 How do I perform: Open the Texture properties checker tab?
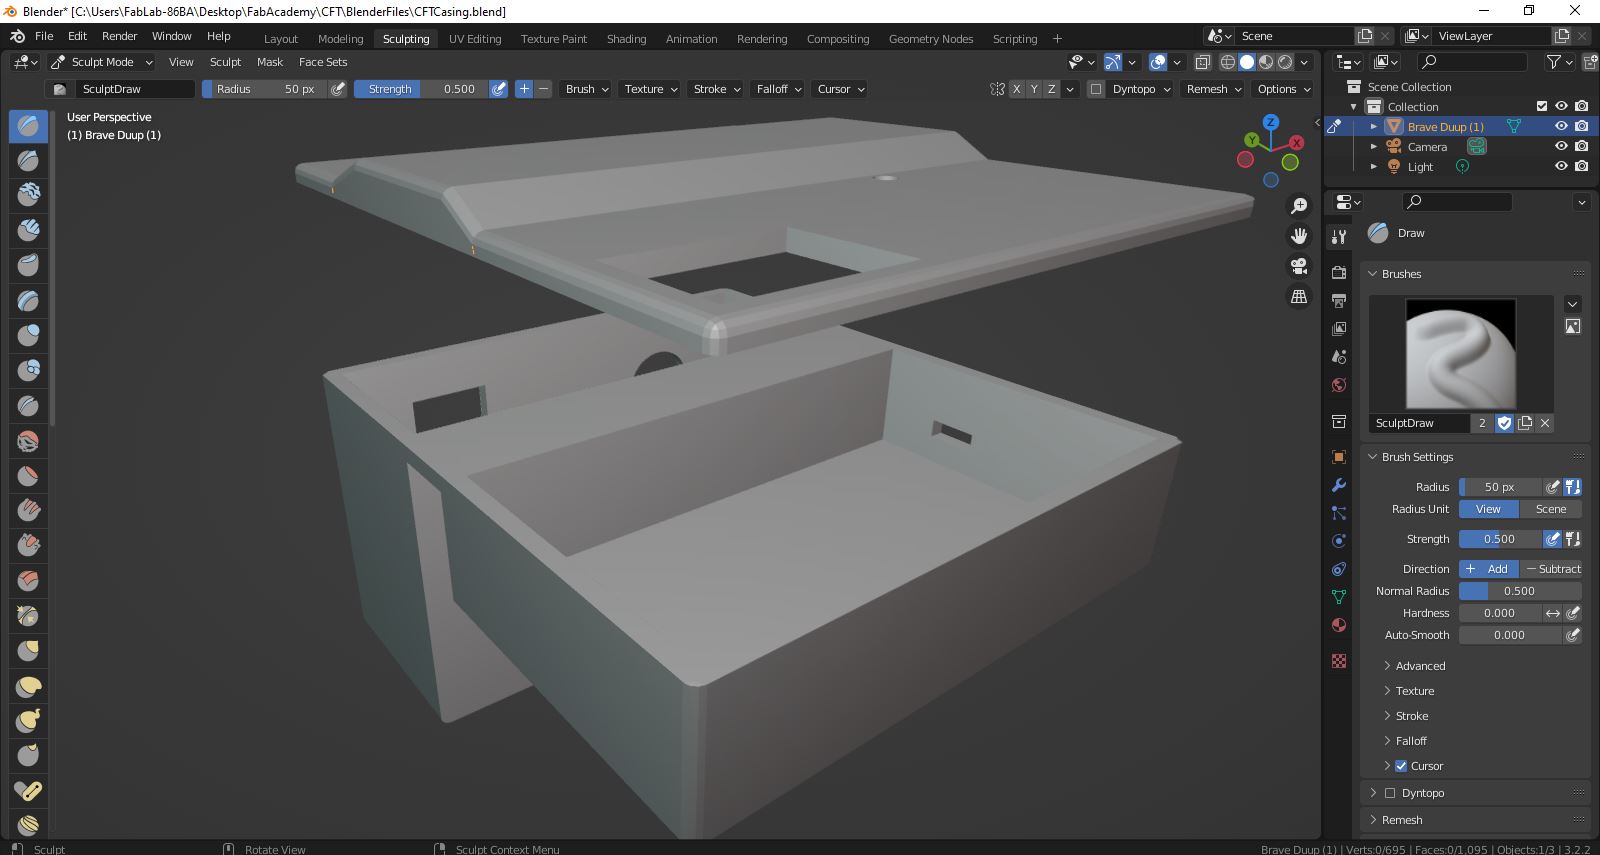click(x=1339, y=661)
